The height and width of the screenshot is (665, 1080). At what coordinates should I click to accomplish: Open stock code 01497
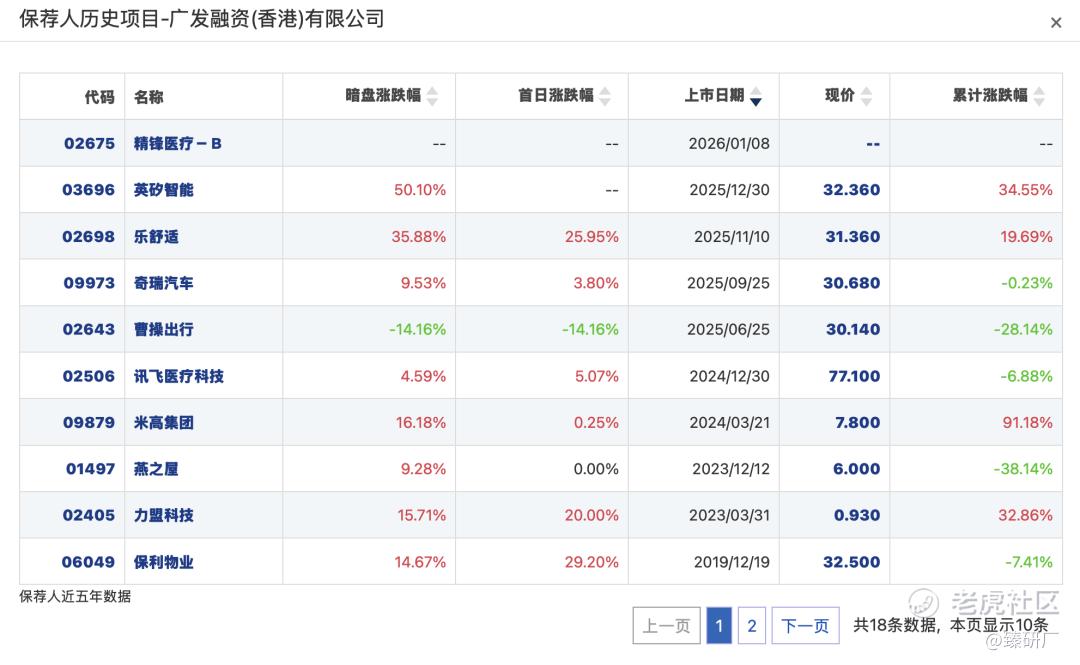pos(91,469)
